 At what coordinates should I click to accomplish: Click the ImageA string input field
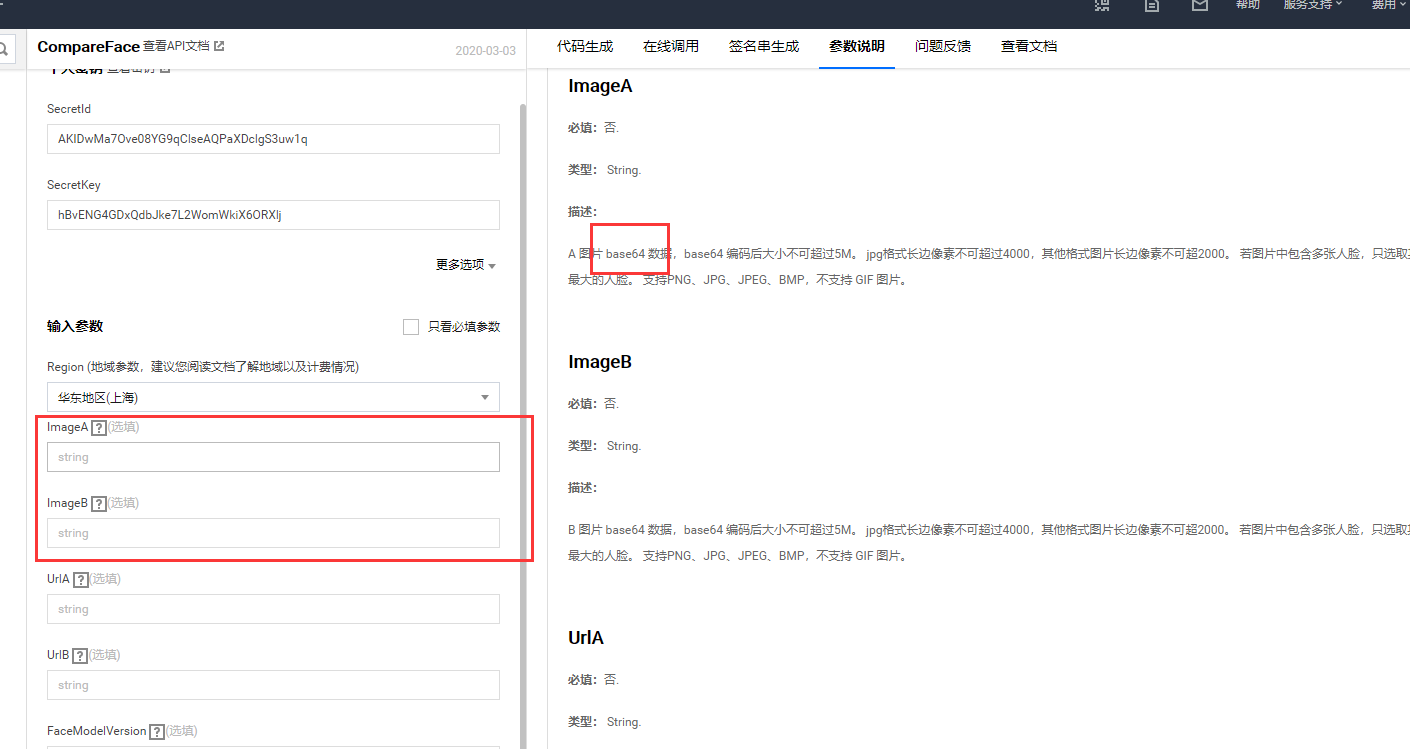273,457
